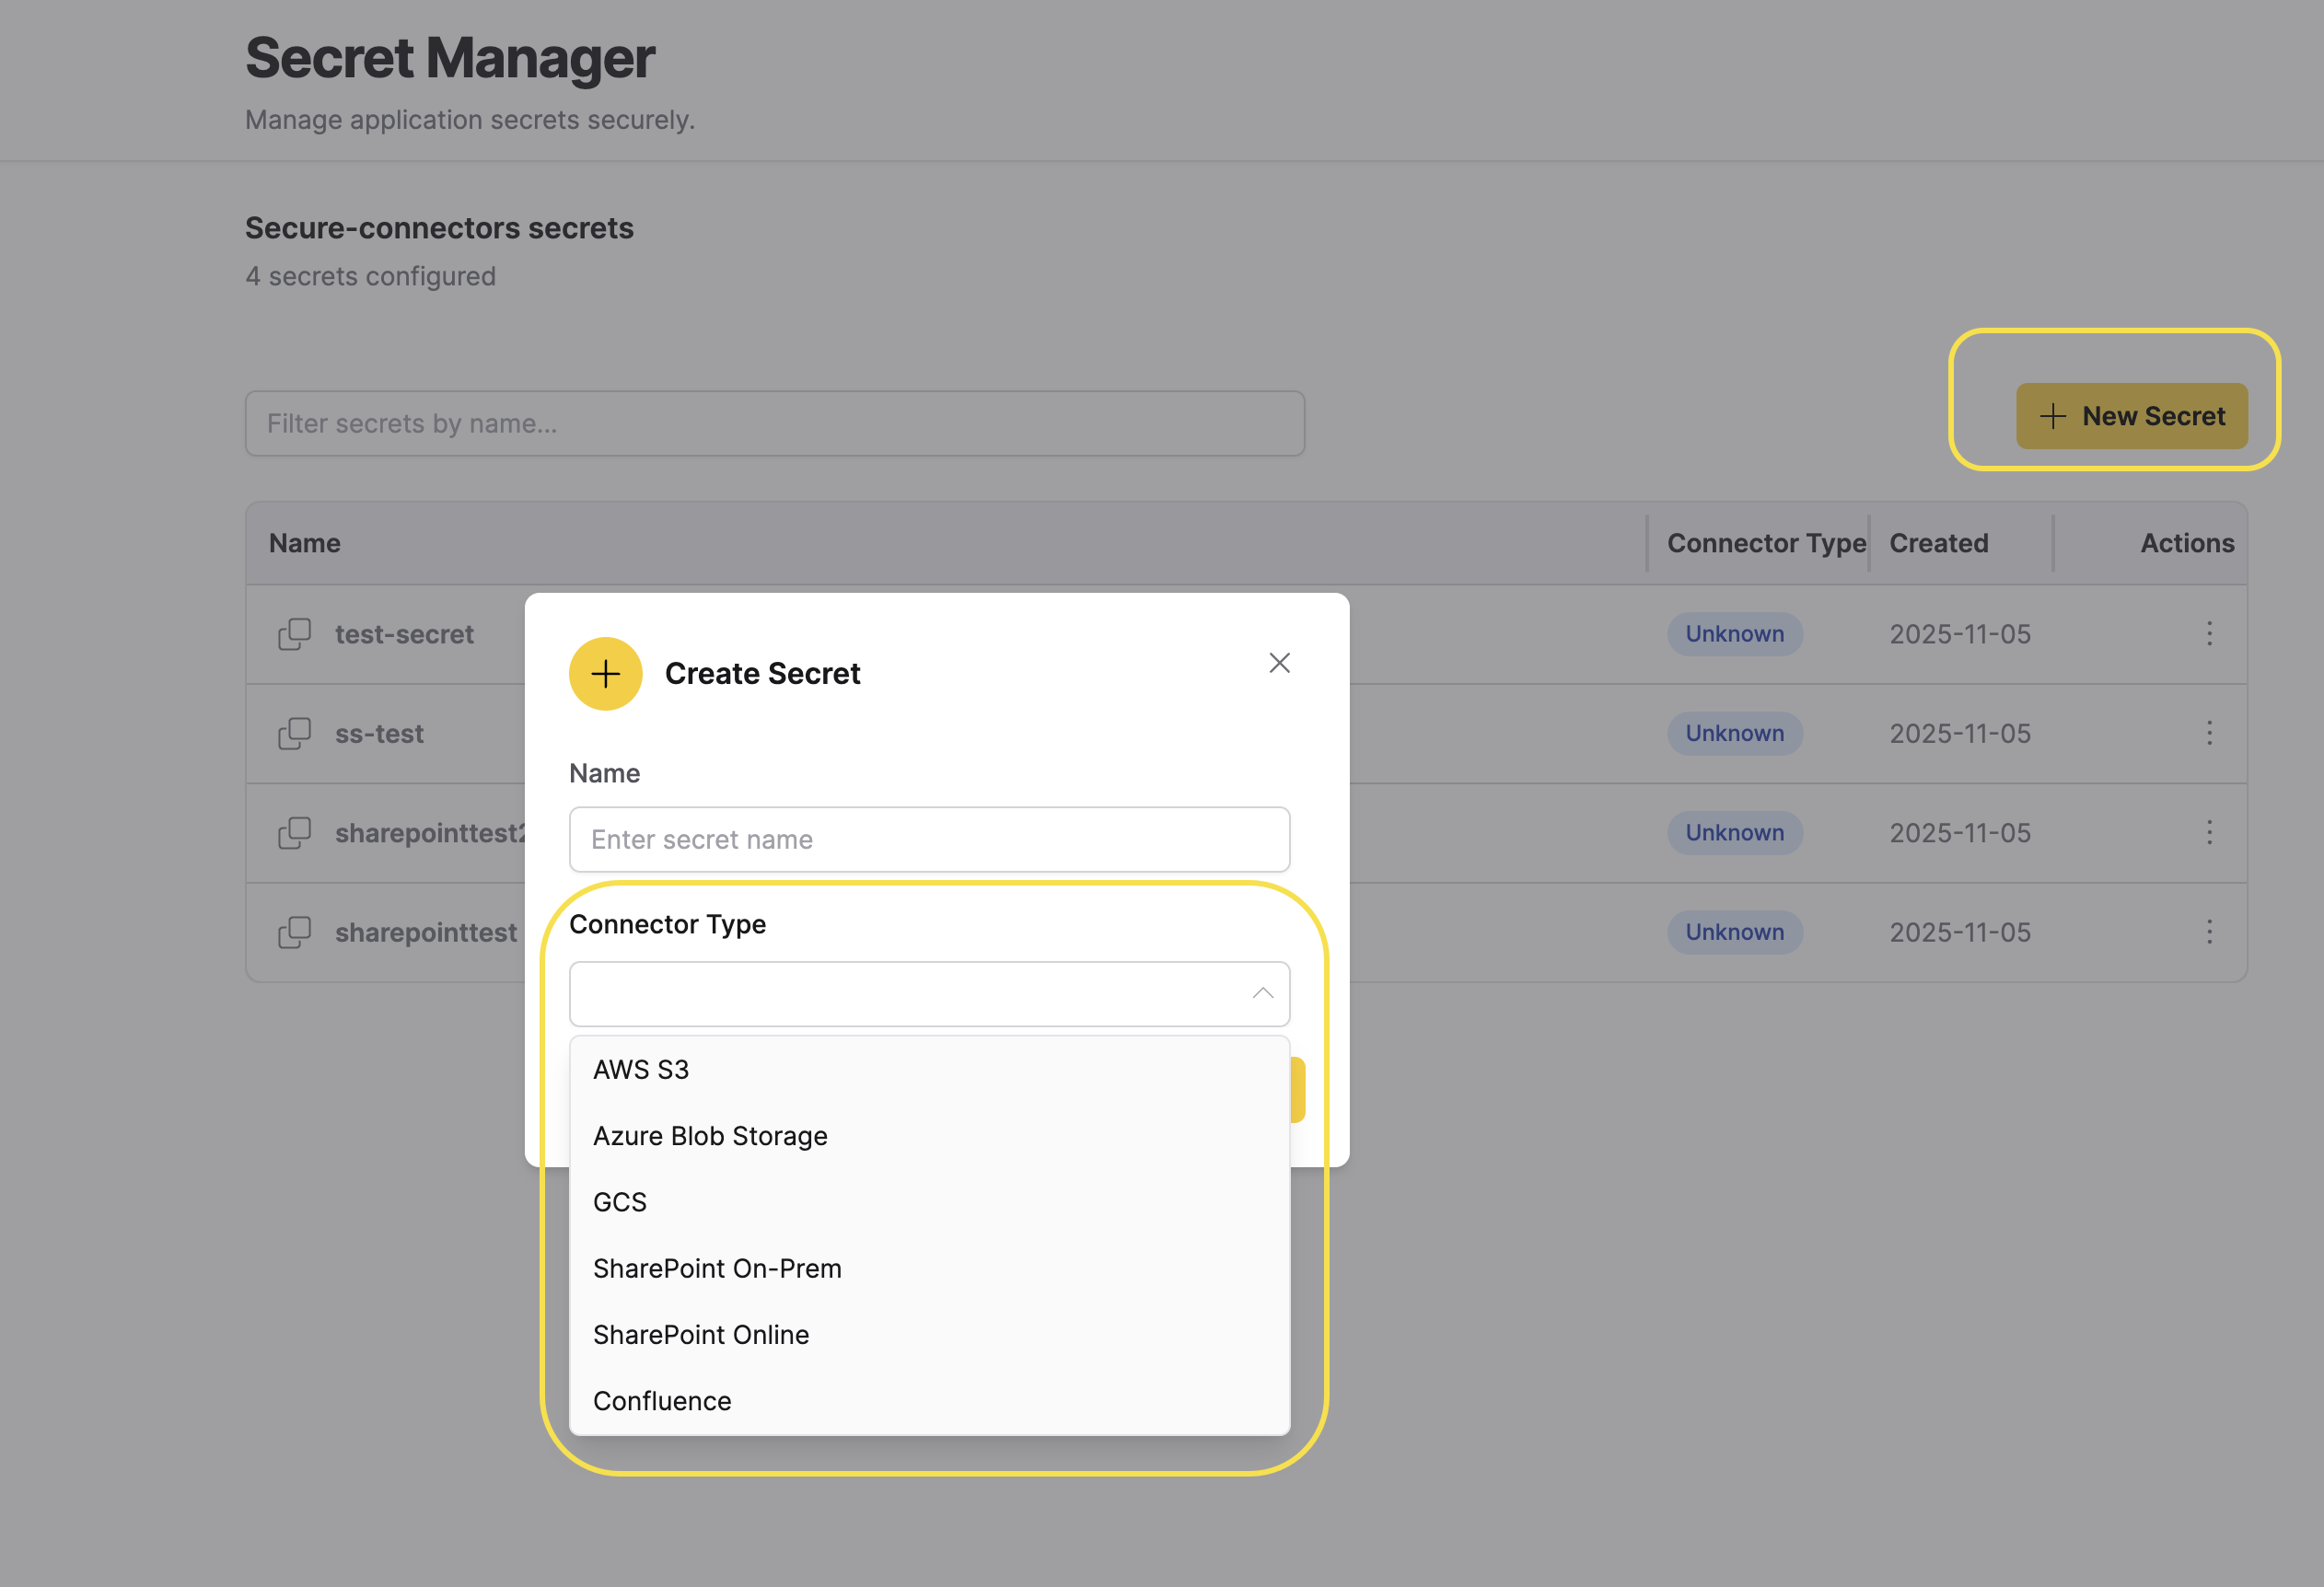Viewport: 2324px width, 1587px height.
Task: Select AWS S3 connector option
Action: point(641,1069)
